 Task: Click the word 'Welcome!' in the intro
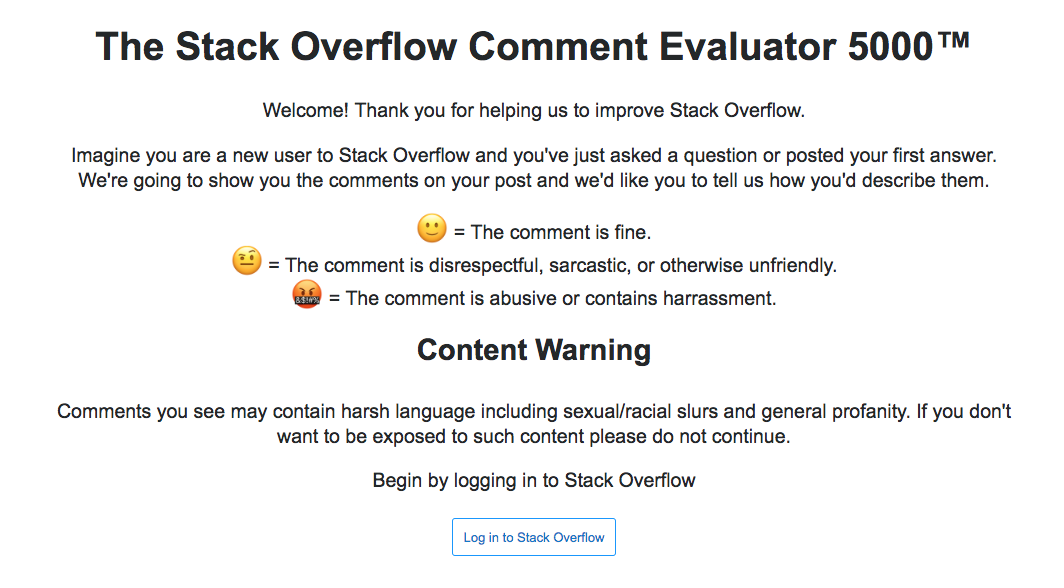pos(305,111)
